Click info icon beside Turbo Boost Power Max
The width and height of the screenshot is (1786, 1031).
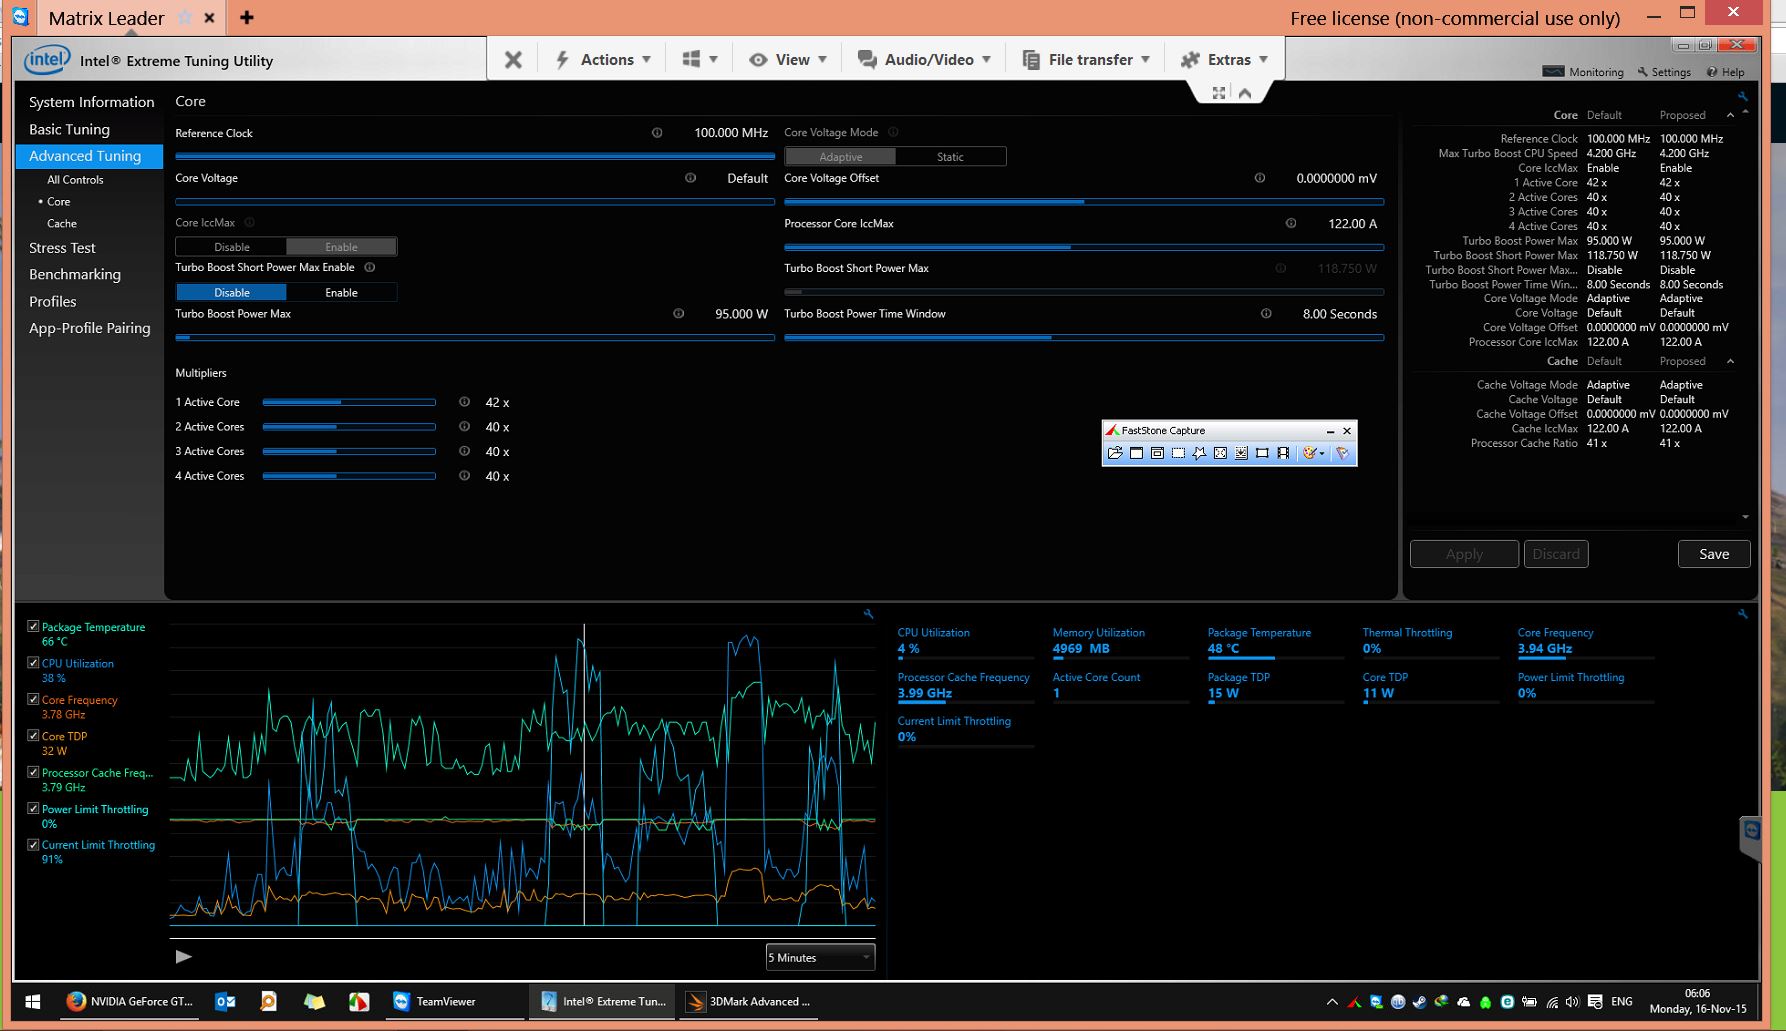679,313
